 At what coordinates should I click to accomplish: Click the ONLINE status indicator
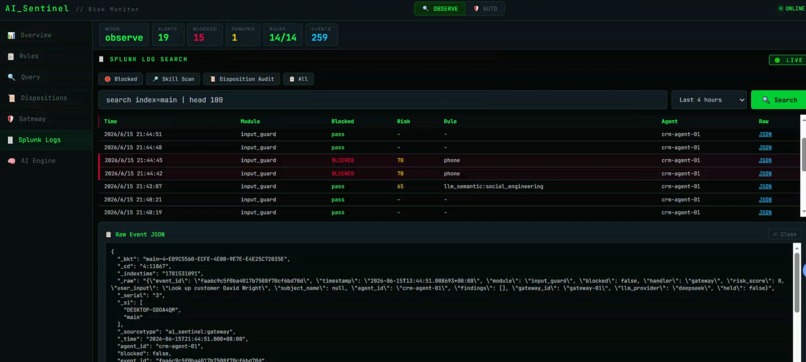792,9
